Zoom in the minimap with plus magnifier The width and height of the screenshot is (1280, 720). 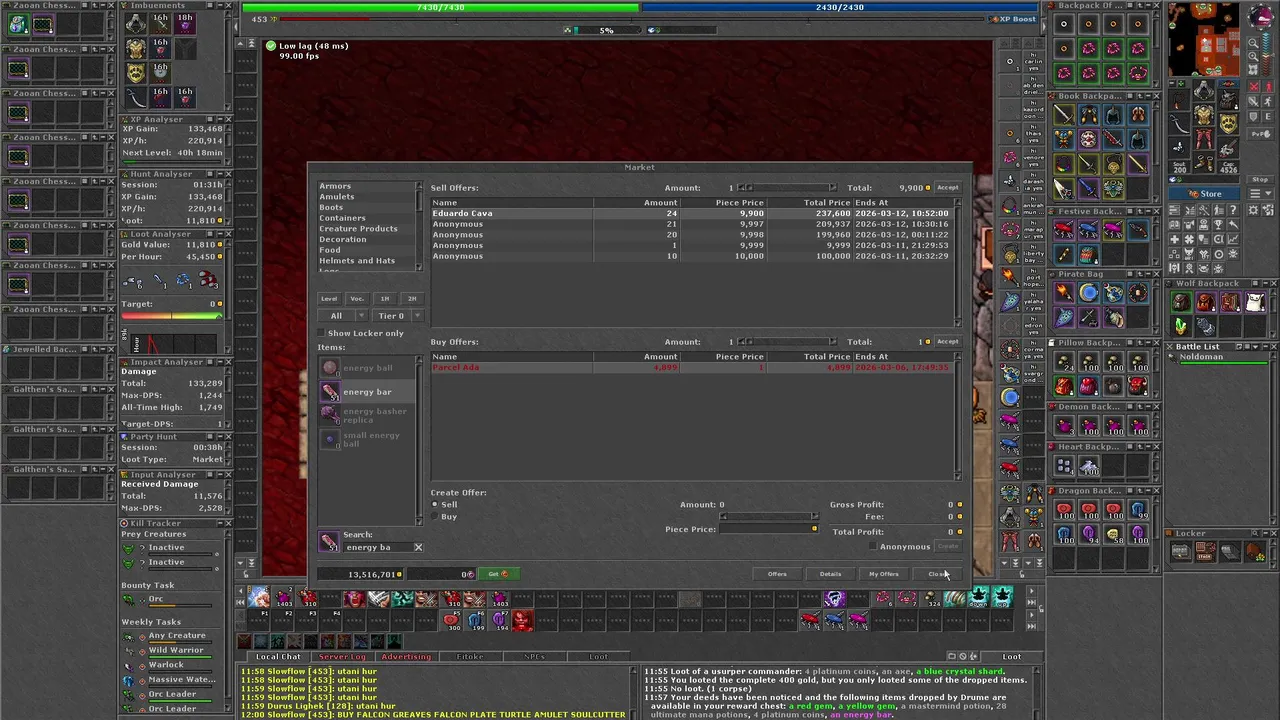[1254, 57]
